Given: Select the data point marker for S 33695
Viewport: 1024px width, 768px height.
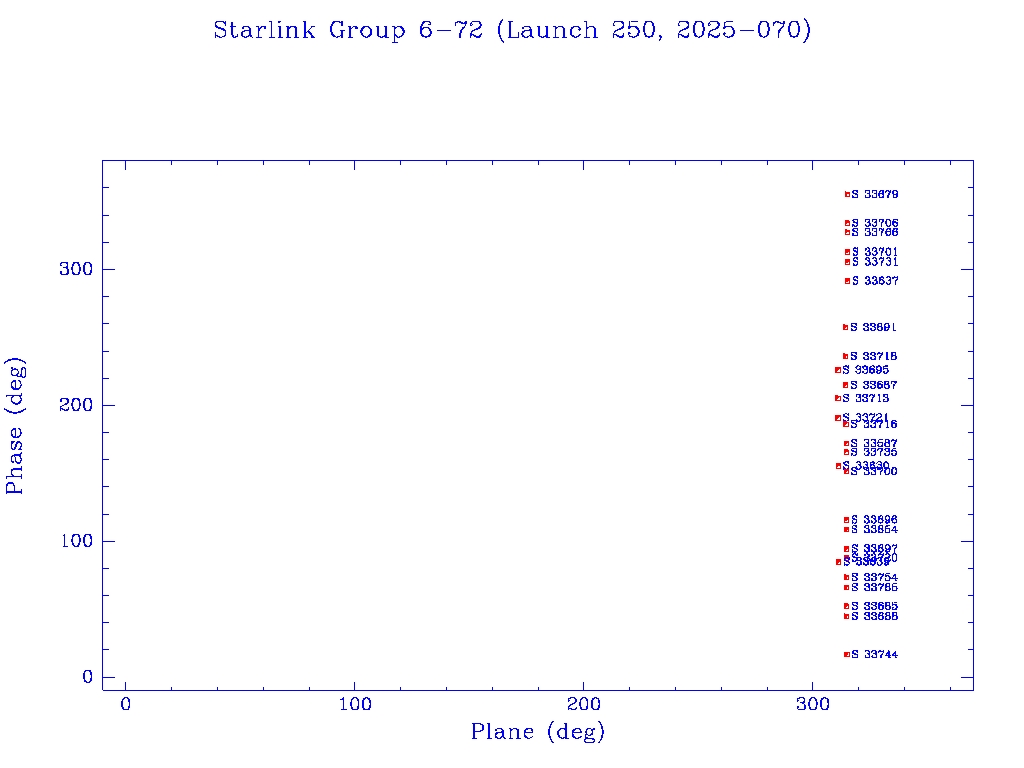Looking at the screenshot, I should coord(838,370).
